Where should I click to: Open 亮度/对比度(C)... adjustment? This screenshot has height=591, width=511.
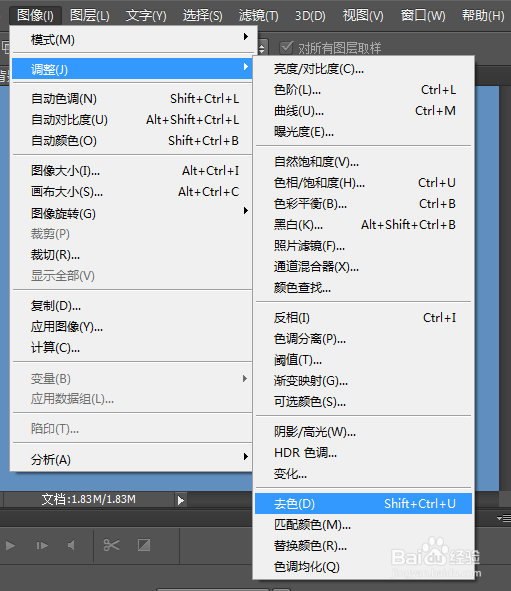(363, 69)
